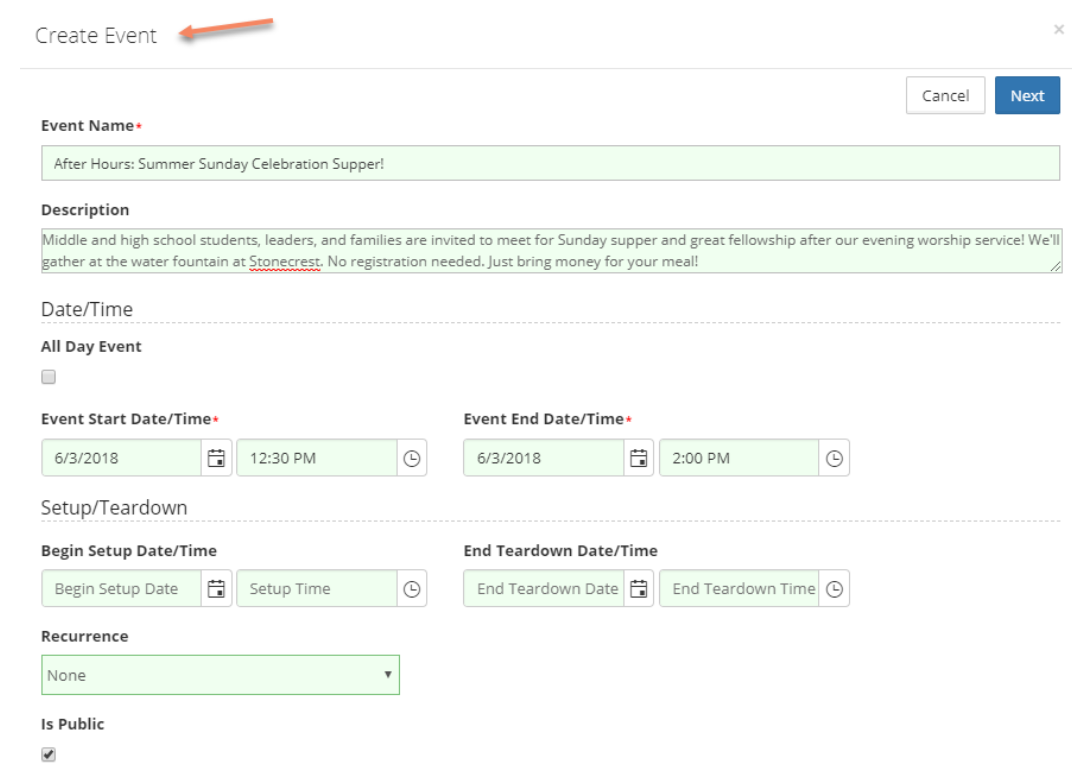Edit the Event End Date field 6/3/2018
The height and width of the screenshot is (775, 1072).
[544, 458]
